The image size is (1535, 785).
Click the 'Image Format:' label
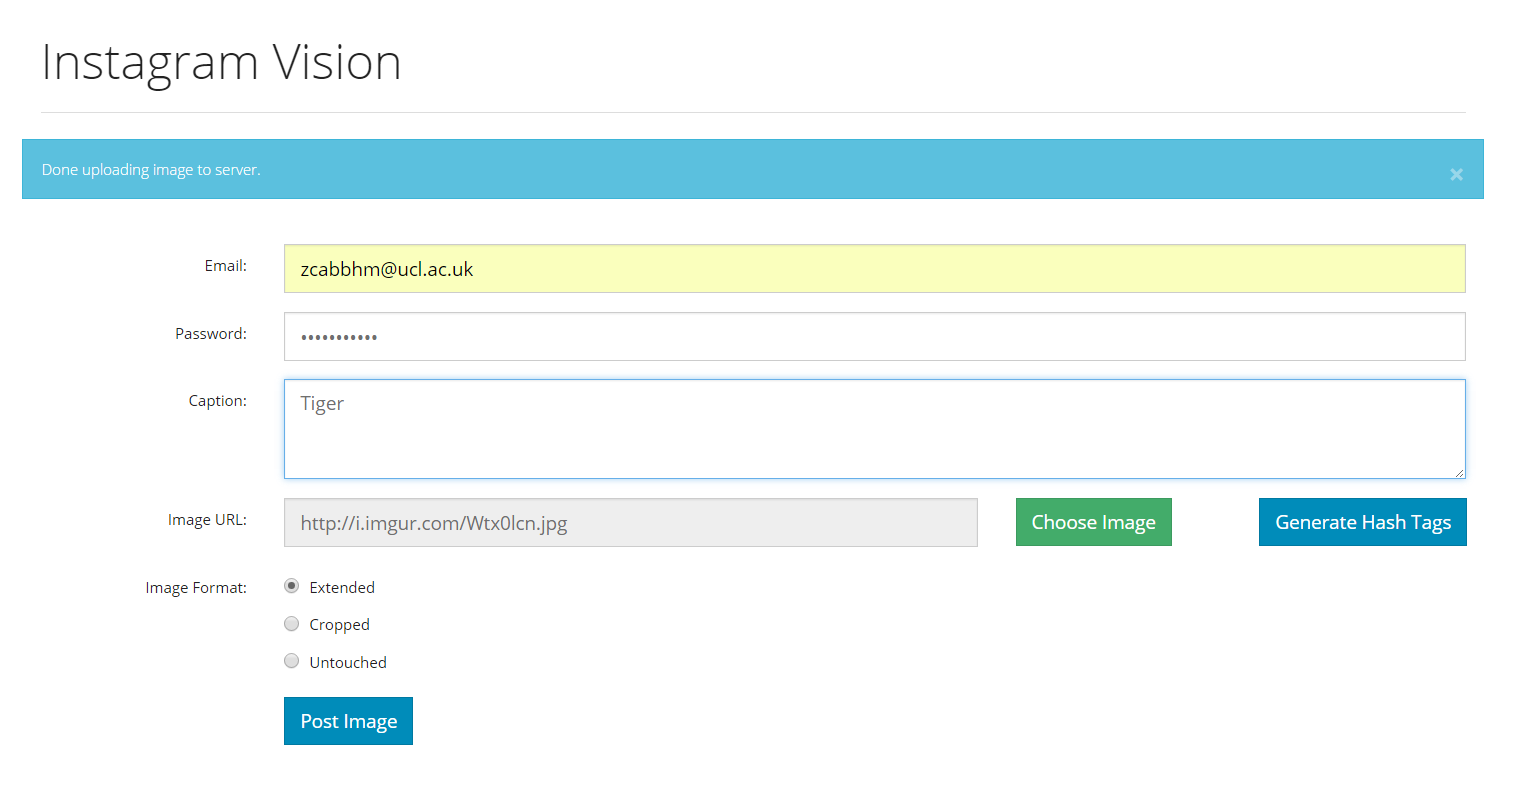(196, 588)
